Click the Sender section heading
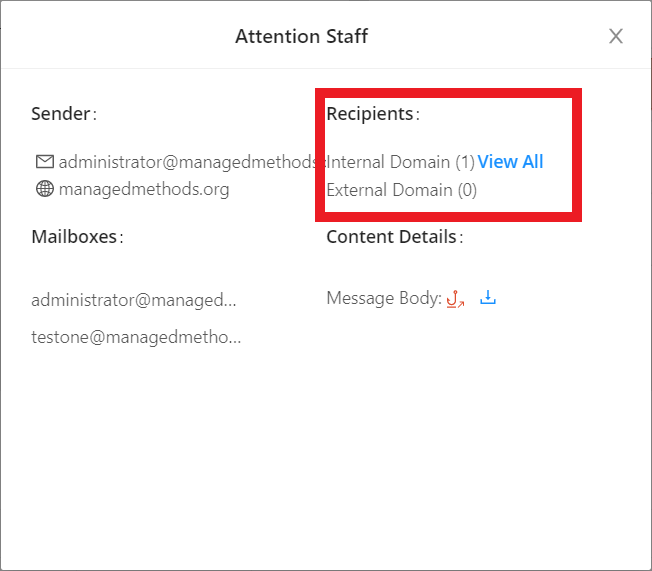Viewport: 652px width, 571px height. (61, 114)
